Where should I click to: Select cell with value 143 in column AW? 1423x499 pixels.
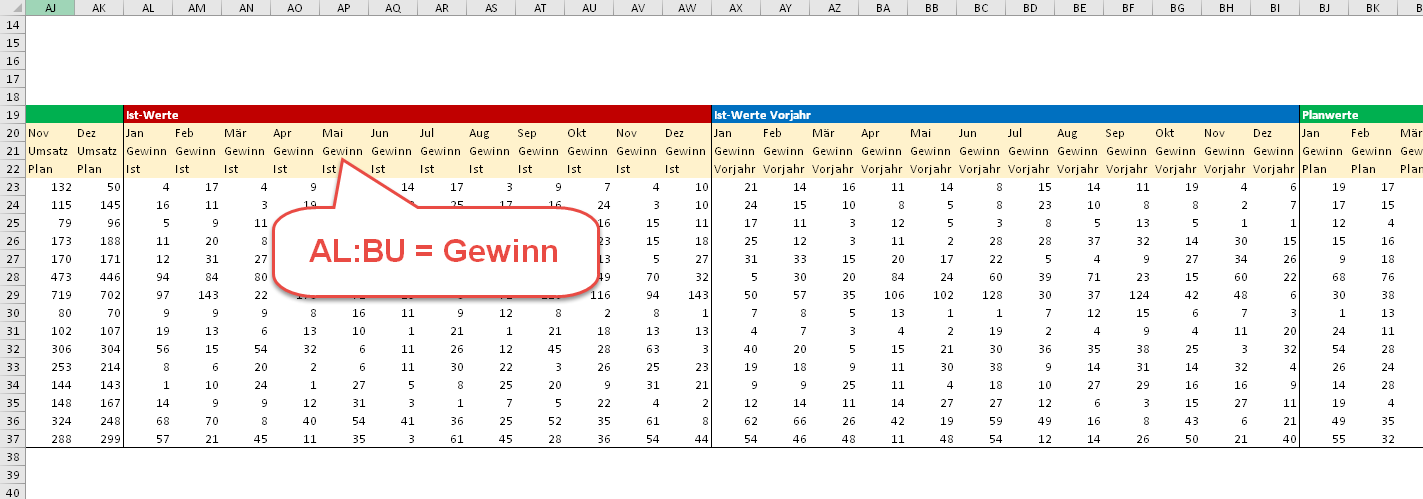pyautogui.click(x=686, y=295)
